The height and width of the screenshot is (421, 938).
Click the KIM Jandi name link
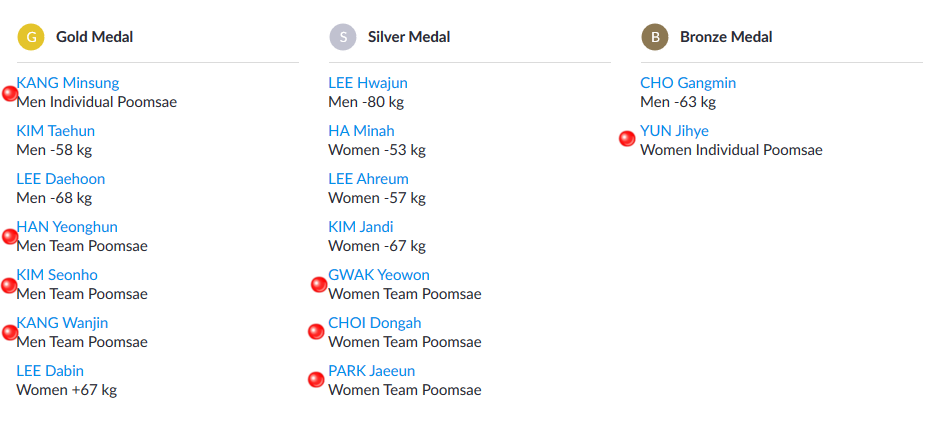click(361, 227)
